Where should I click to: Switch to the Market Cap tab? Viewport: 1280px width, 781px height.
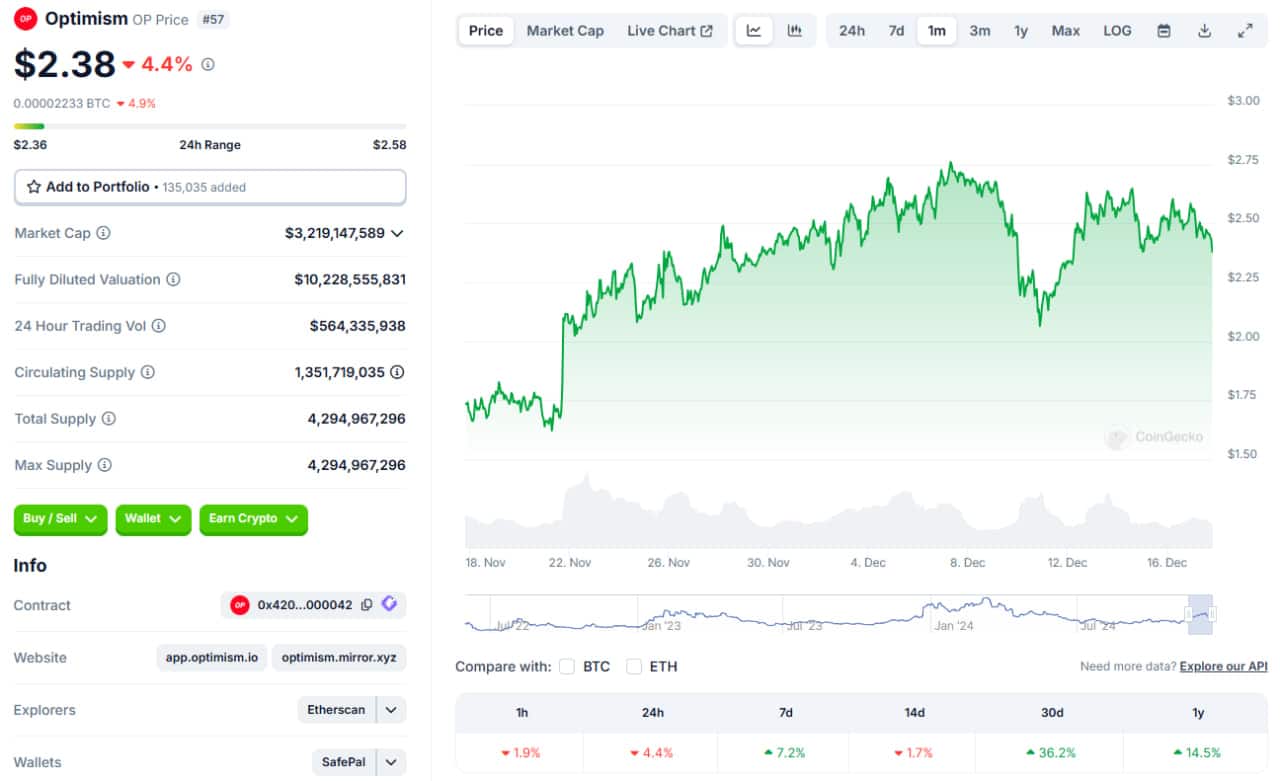pos(565,31)
